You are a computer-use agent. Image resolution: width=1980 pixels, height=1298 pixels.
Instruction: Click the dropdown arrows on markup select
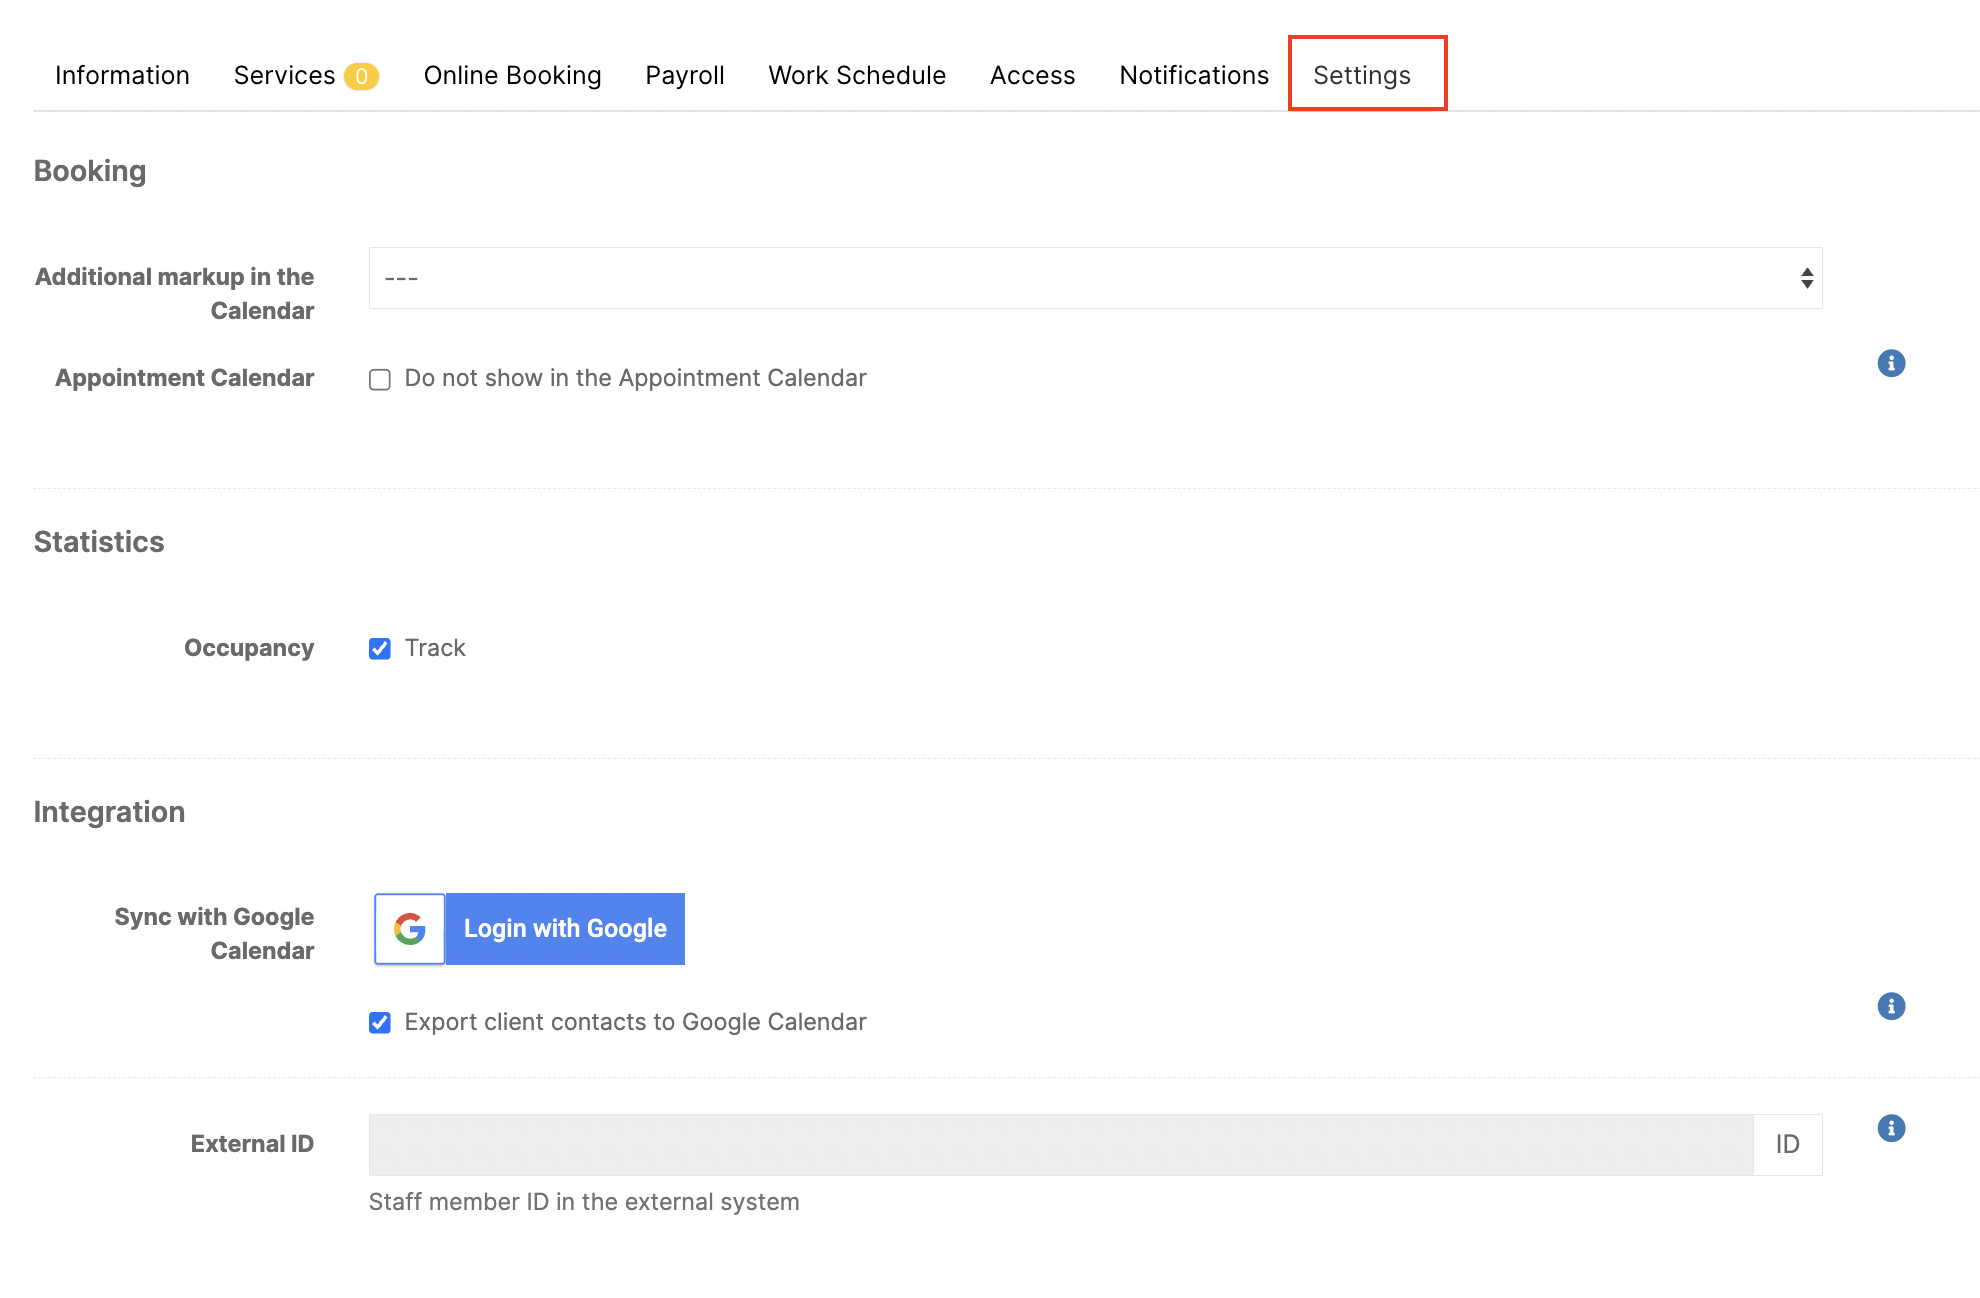[x=1806, y=278]
